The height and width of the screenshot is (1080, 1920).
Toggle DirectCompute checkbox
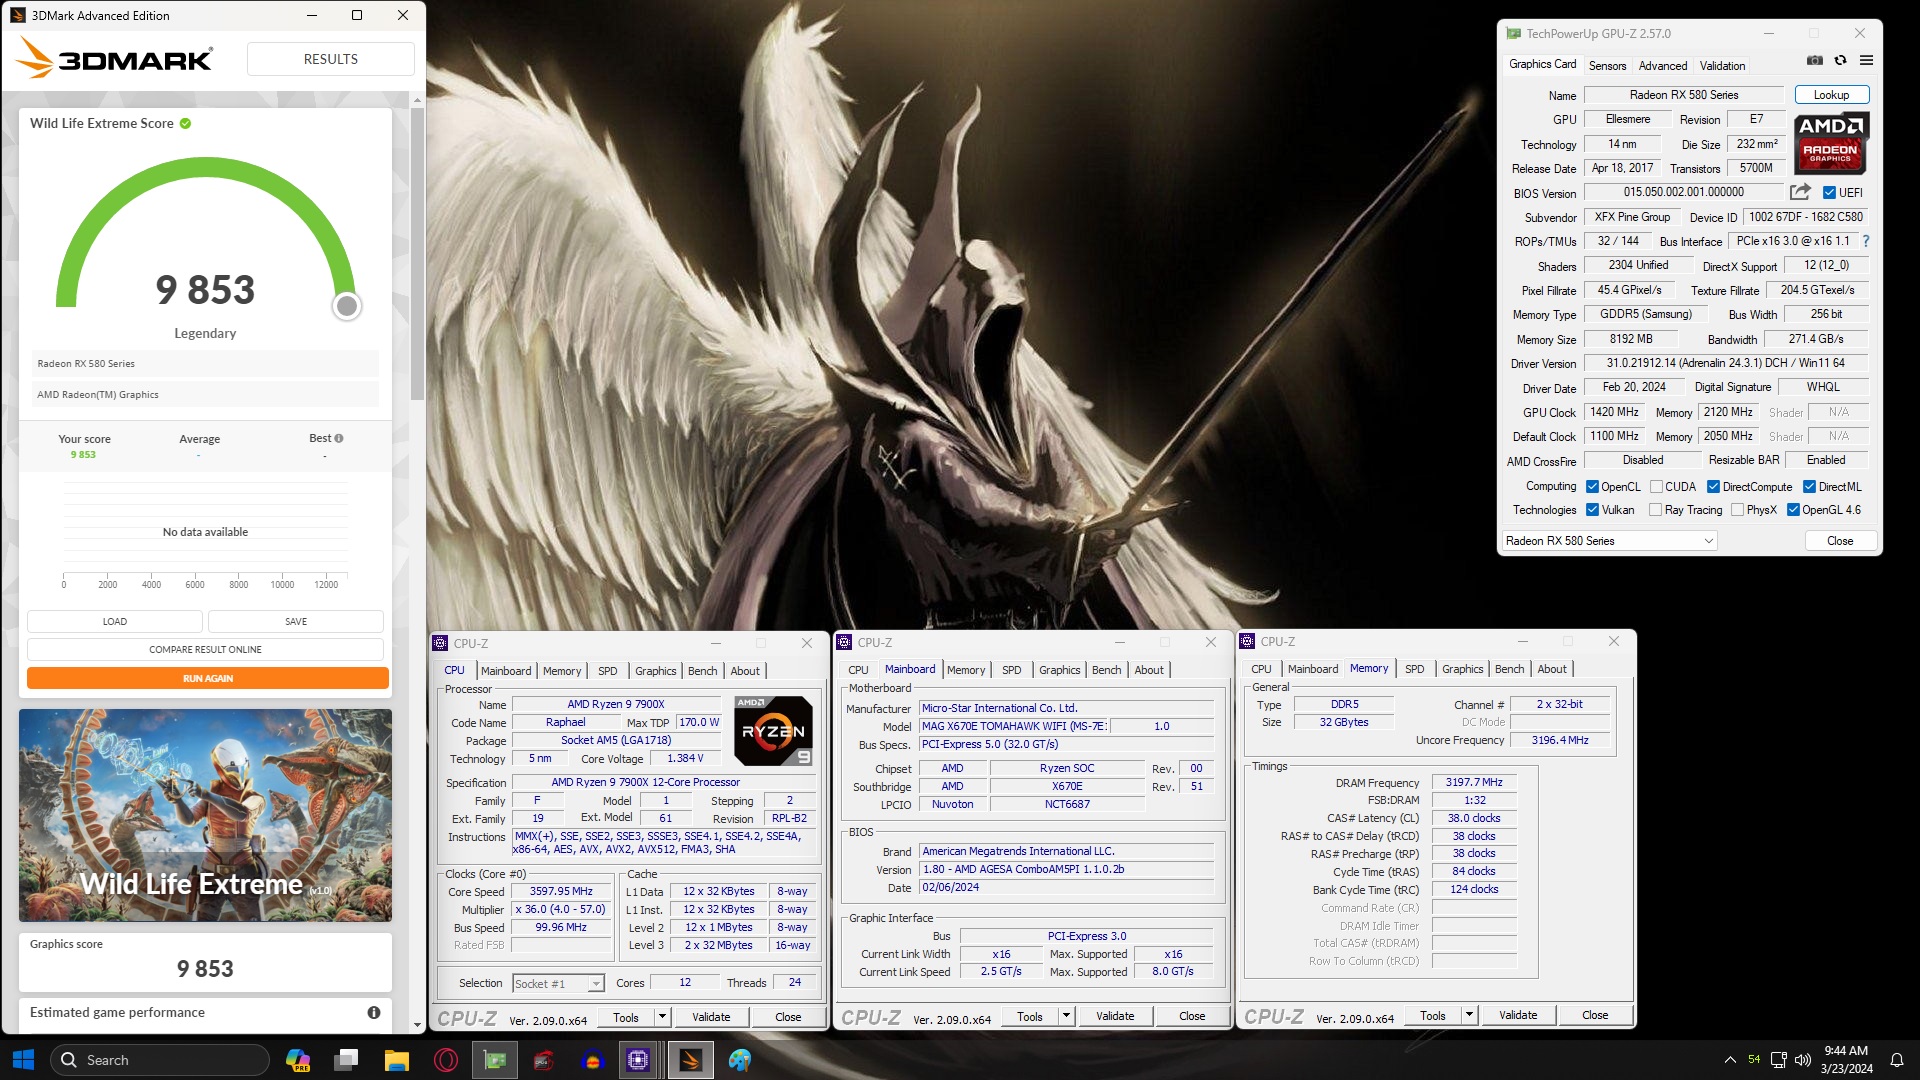(1713, 487)
